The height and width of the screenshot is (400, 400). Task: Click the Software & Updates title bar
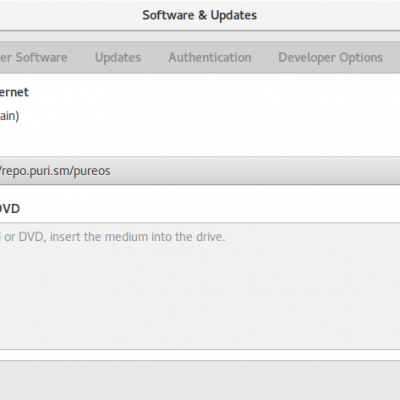[x=200, y=15]
